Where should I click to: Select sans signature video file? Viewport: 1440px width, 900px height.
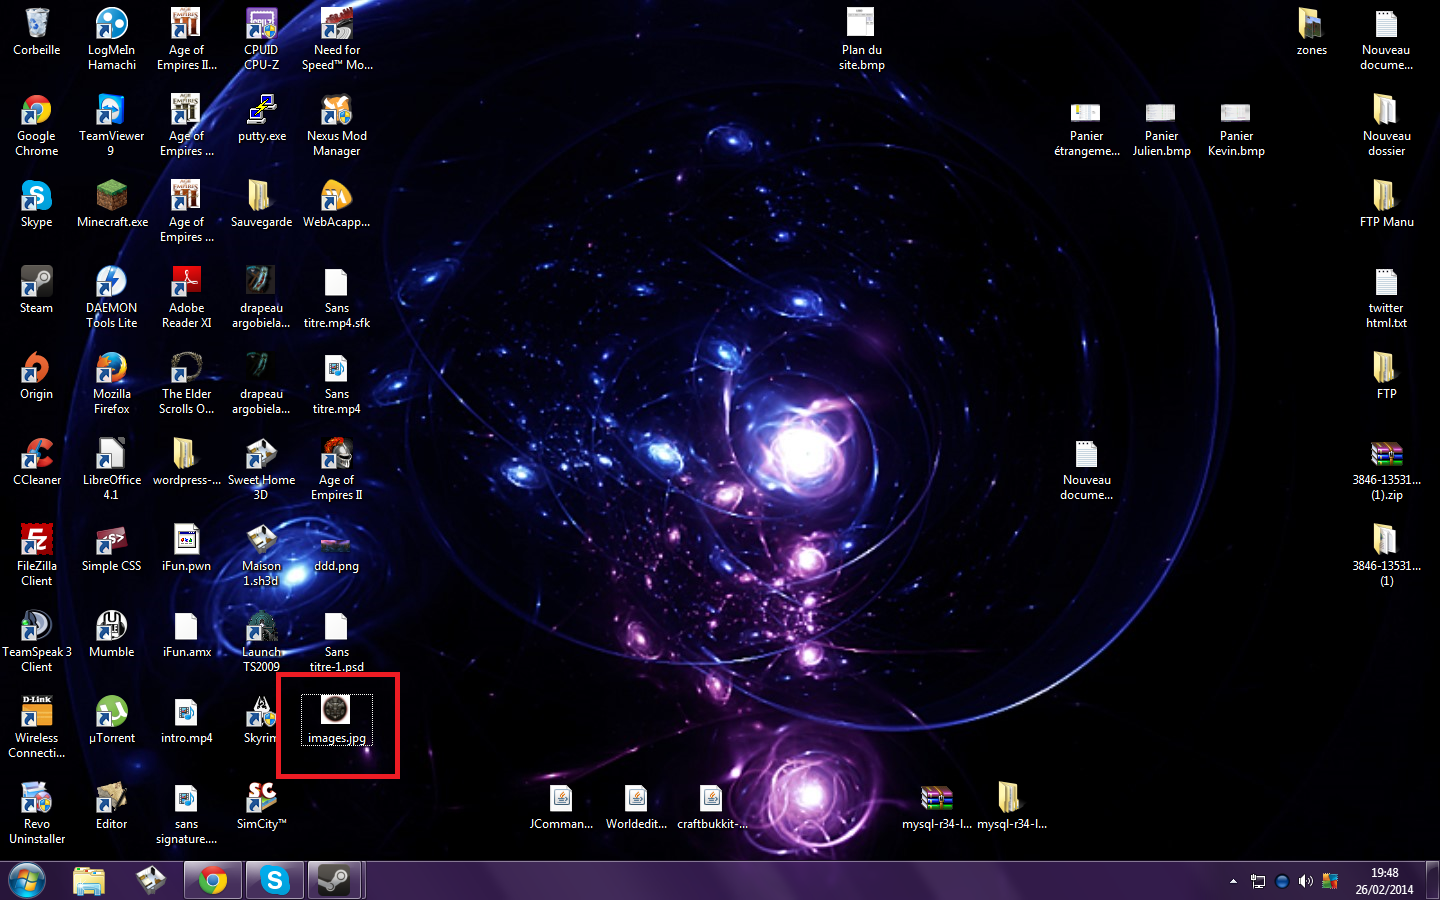tap(187, 813)
